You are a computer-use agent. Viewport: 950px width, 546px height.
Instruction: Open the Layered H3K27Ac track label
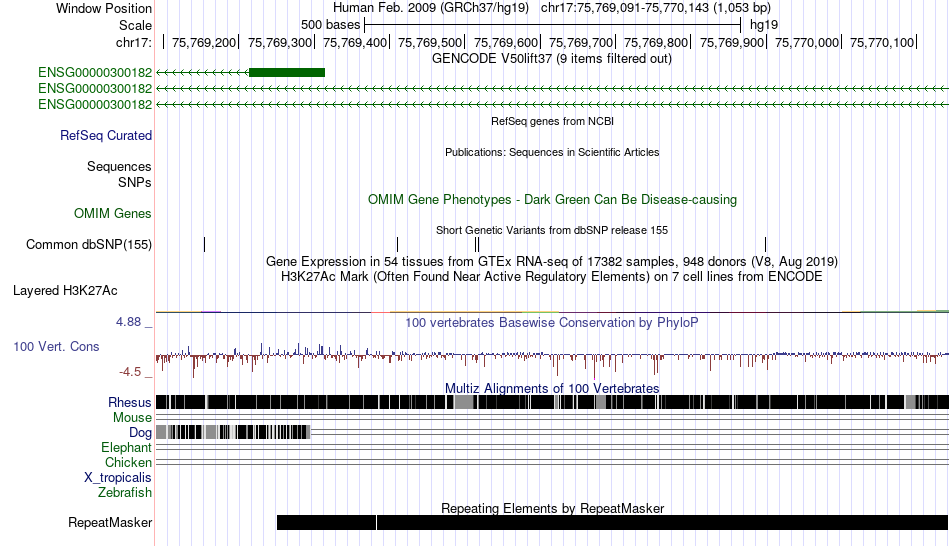65,291
